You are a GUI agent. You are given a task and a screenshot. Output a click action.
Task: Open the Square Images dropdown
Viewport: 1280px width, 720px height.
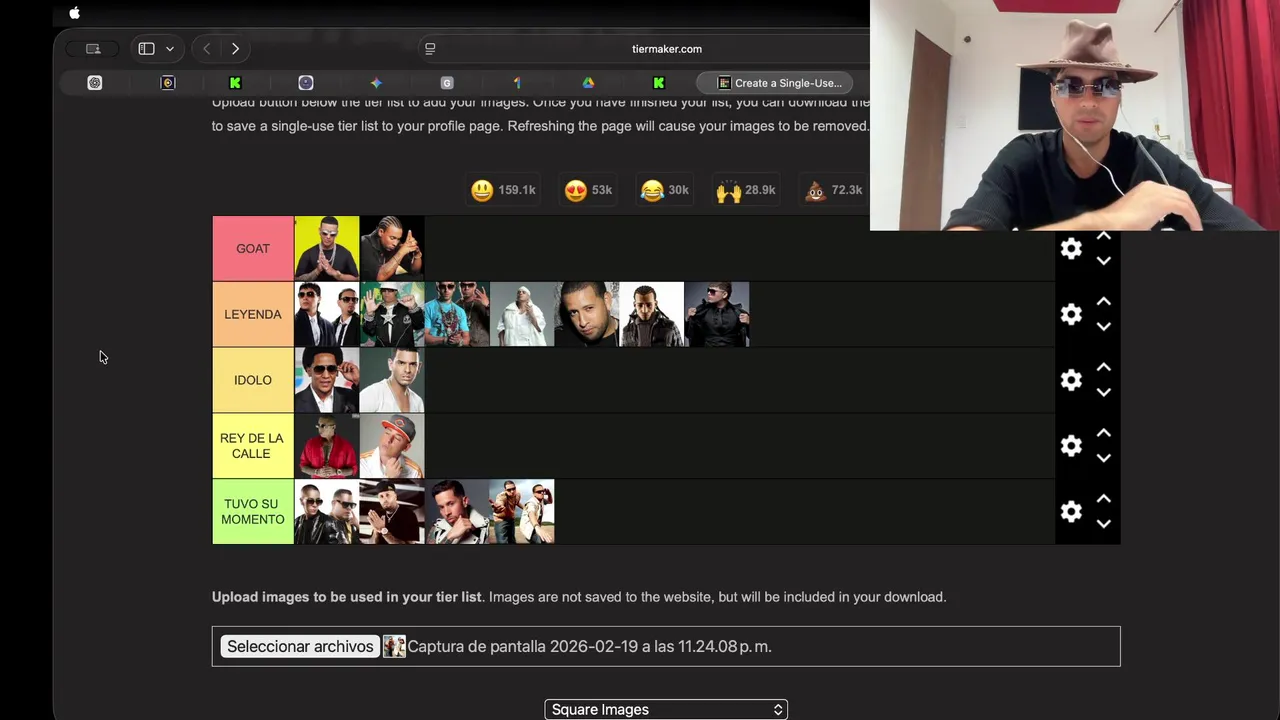pyautogui.click(x=666, y=710)
